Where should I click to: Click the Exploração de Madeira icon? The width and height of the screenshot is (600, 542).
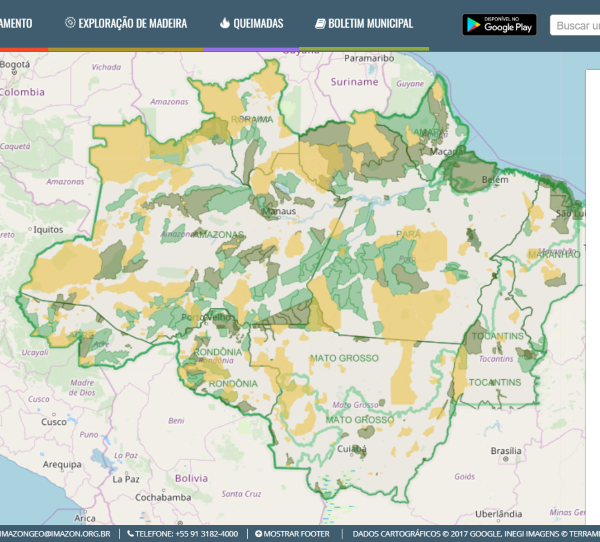[70, 23]
